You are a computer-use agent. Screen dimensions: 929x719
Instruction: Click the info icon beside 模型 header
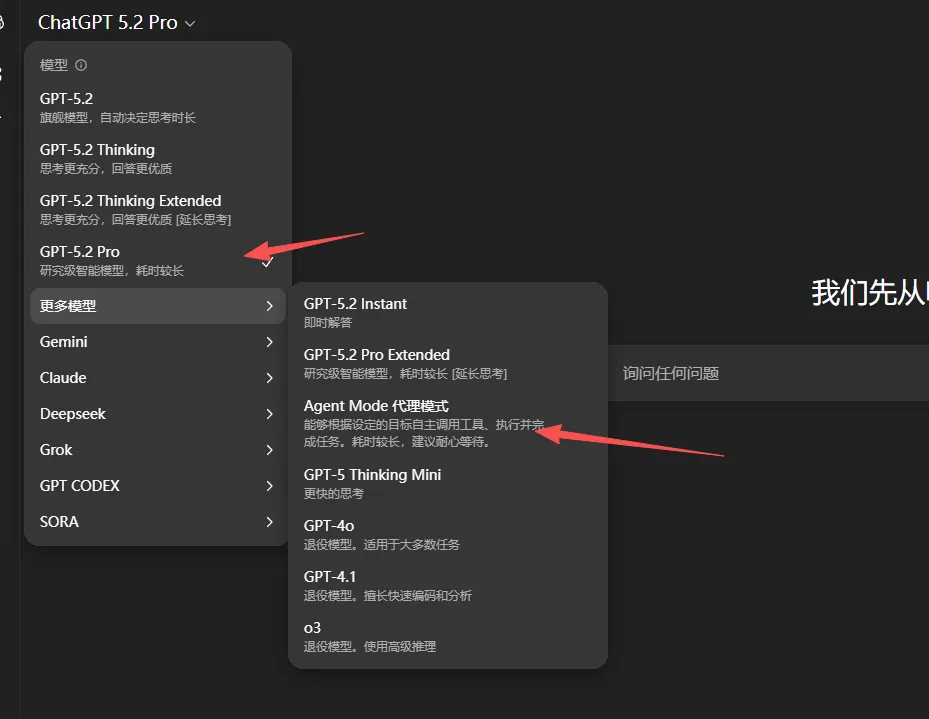(x=81, y=65)
